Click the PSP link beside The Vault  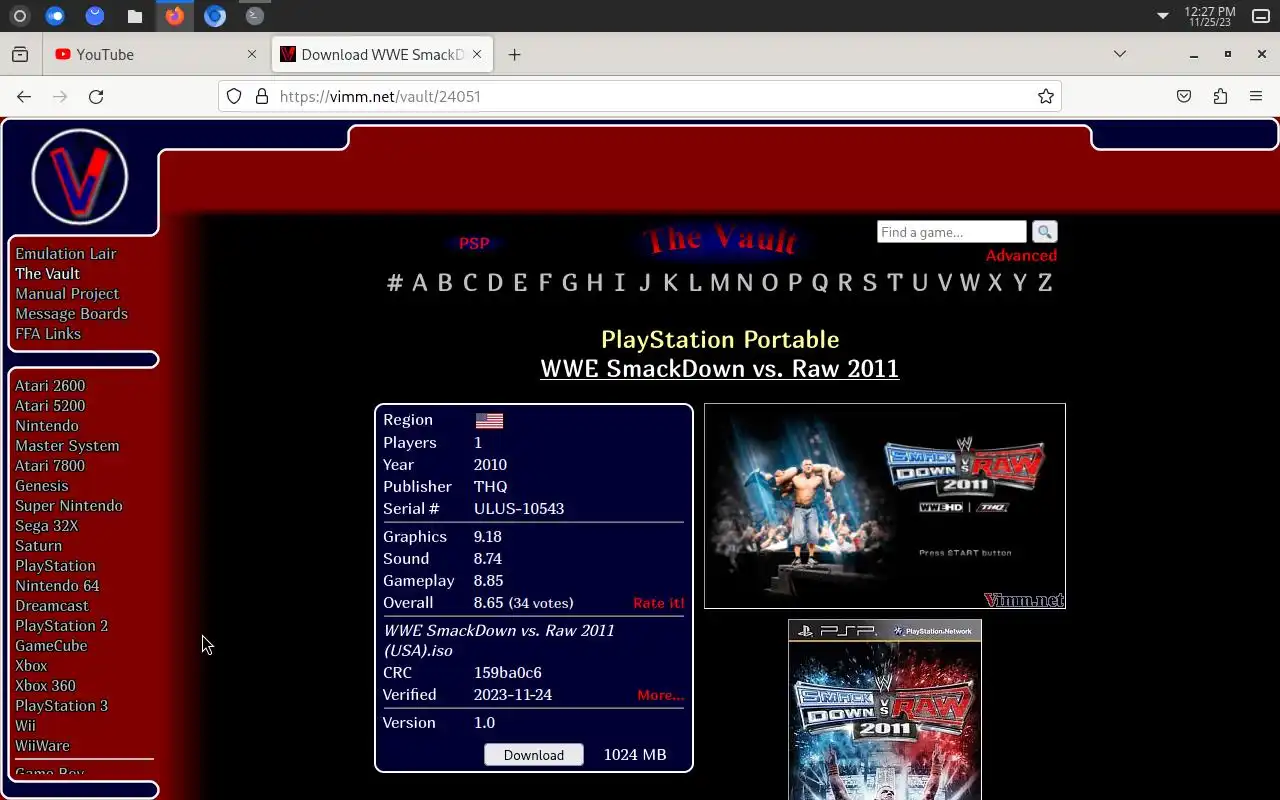click(x=474, y=243)
